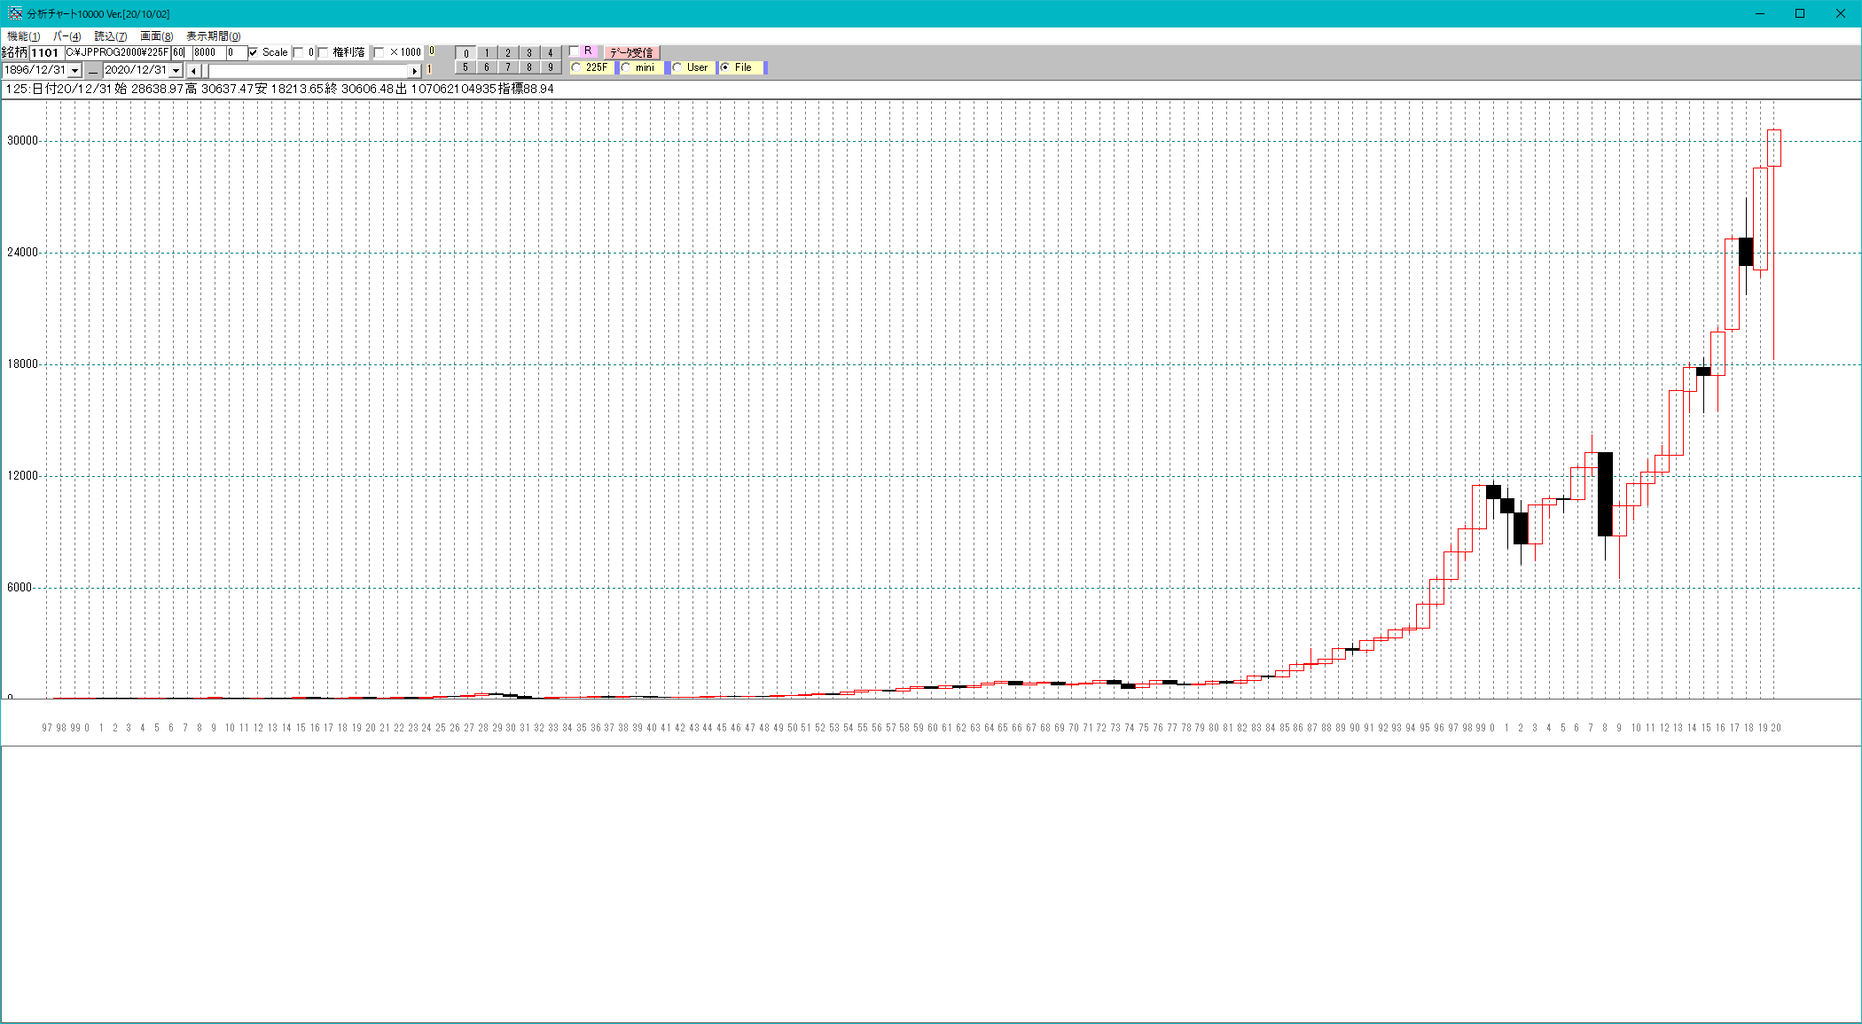
Task: Click number button 9 in the keypad grid
Action: coord(549,67)
